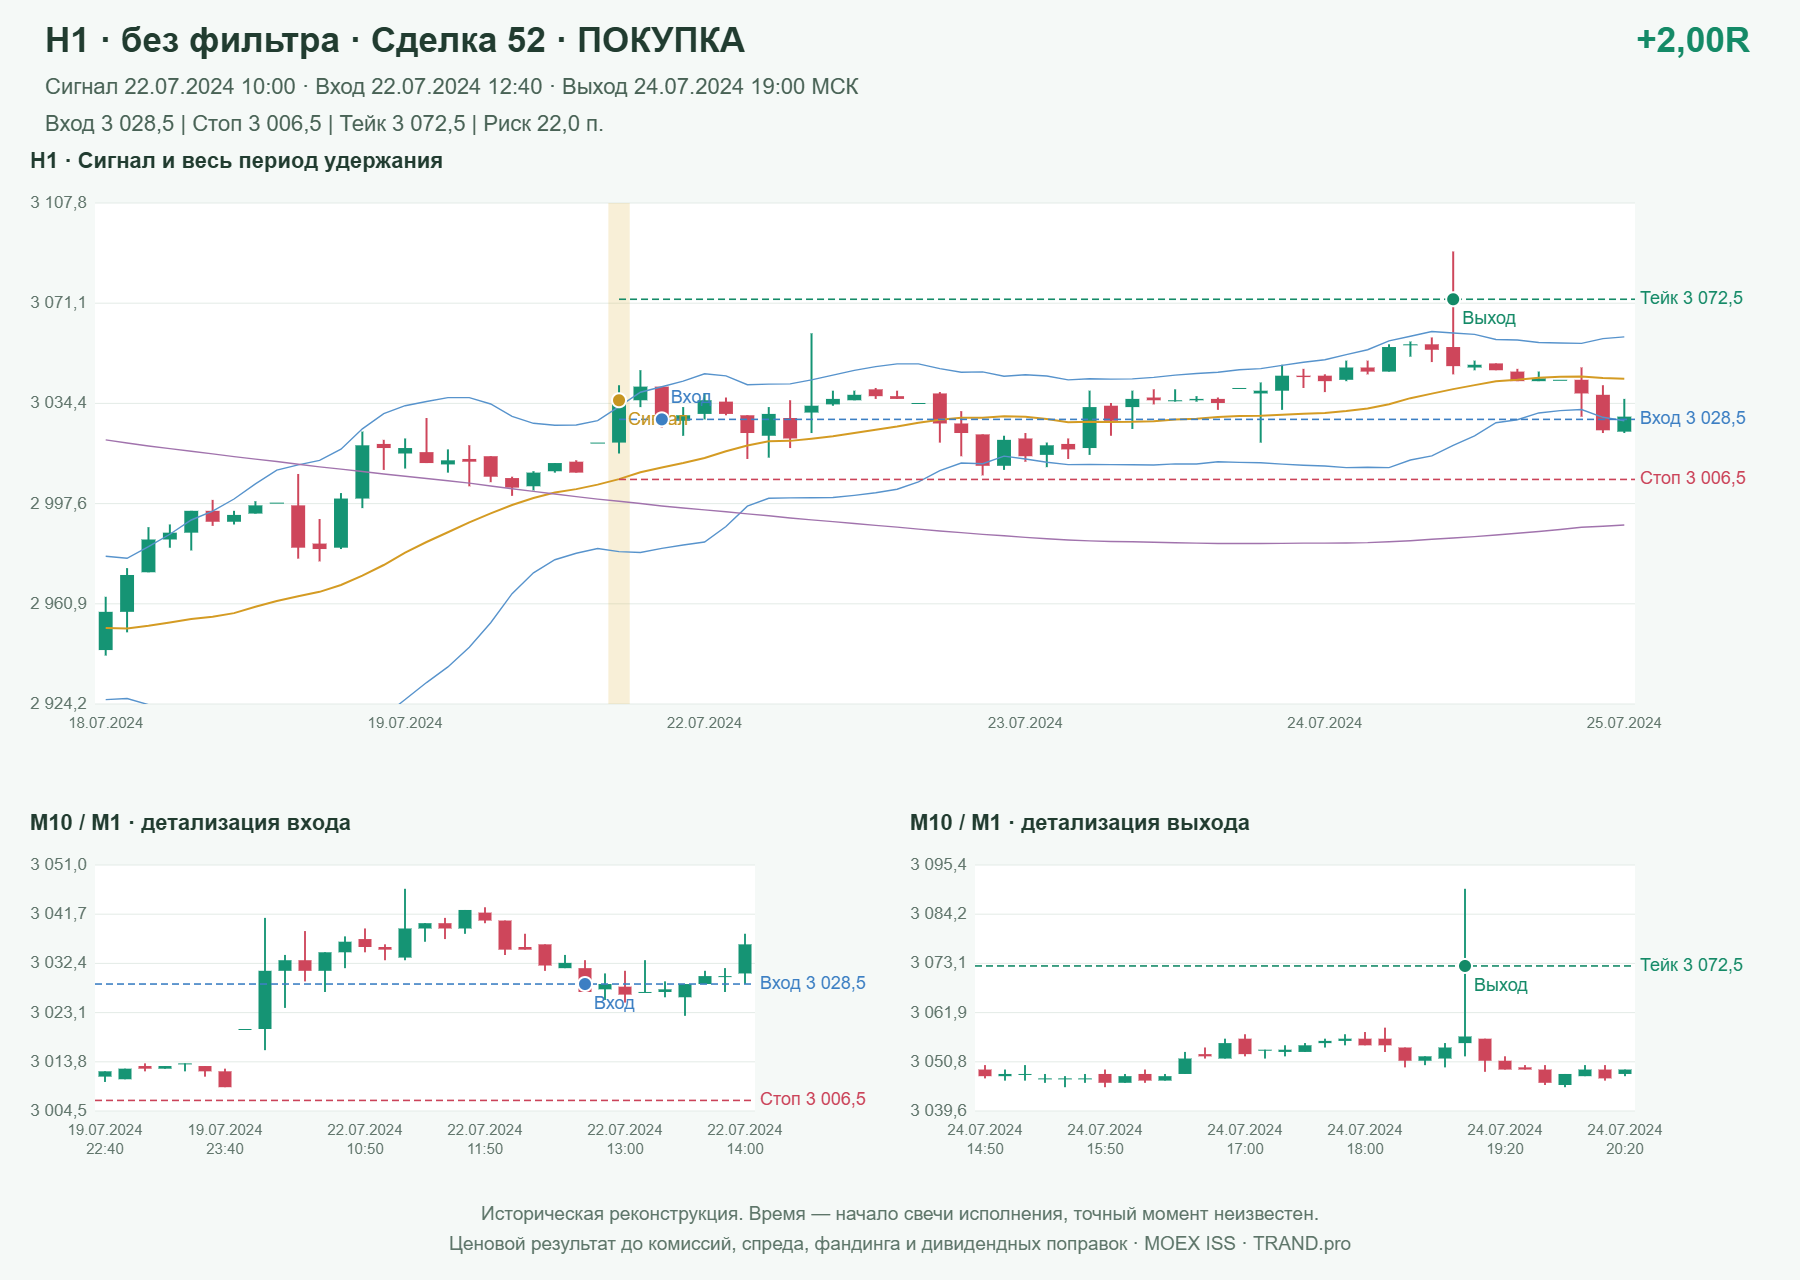
Task: Click the blue entry marker dot on H1 chart
Action: tap(661, 419)
